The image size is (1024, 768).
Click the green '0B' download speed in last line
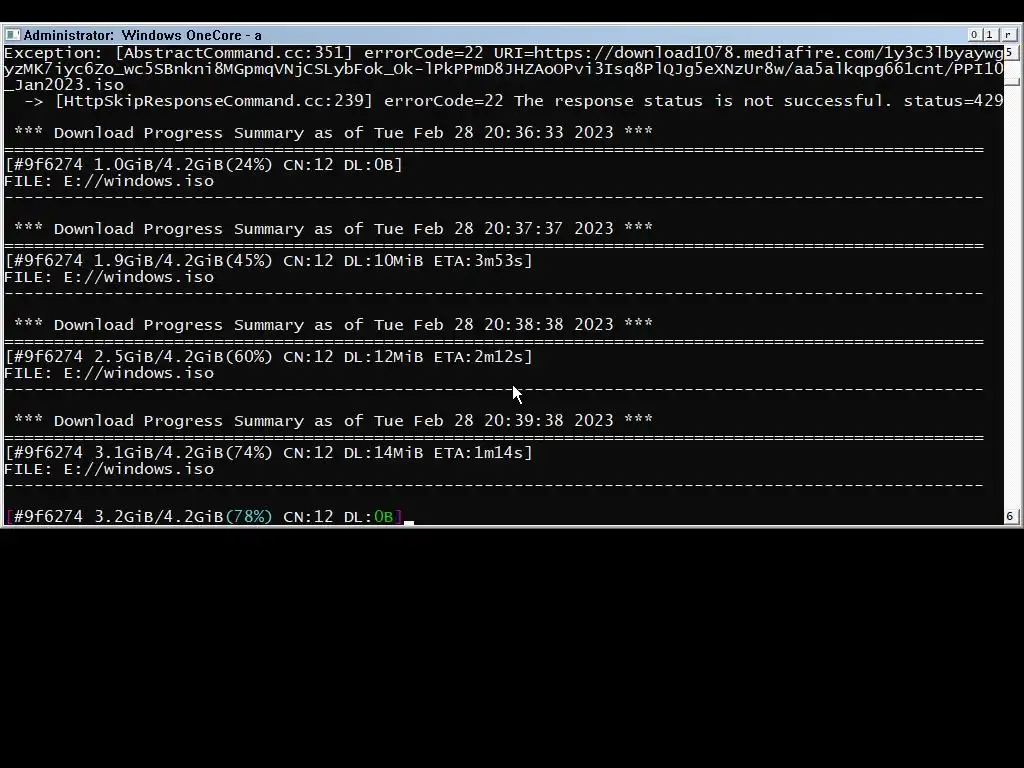(x=383, y=517)
